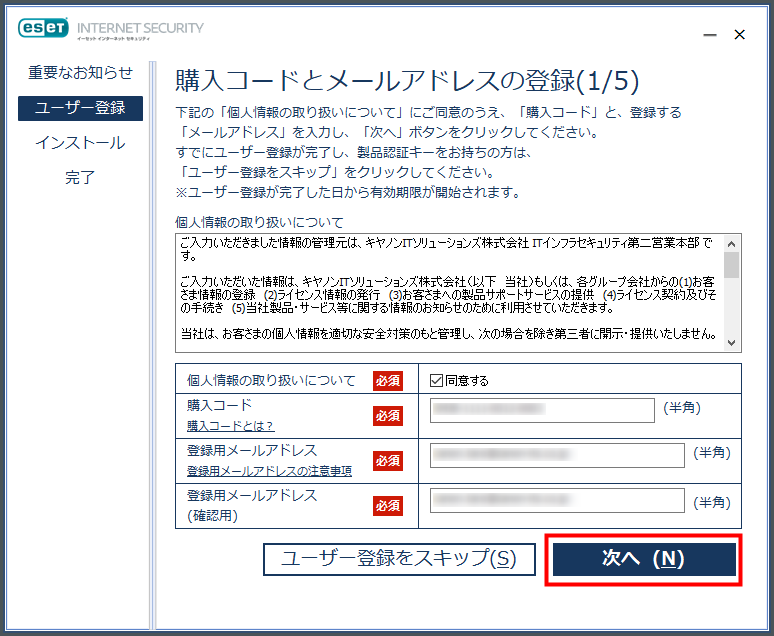The height and width of the screenshot is (636, 774).
Task: Select the インストール step
Action: click(x=80, y=143)
